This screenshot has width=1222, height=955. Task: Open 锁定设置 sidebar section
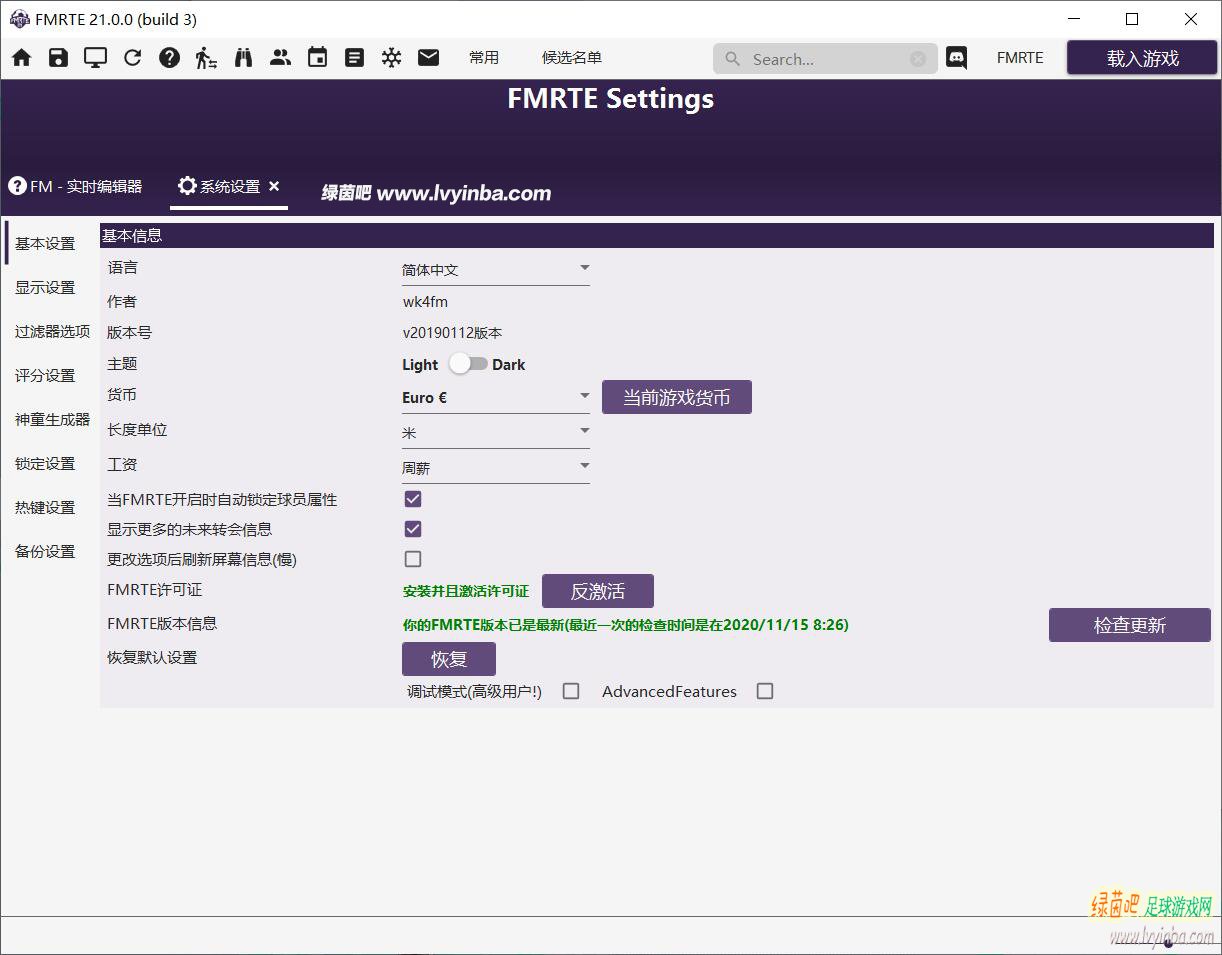45,463
